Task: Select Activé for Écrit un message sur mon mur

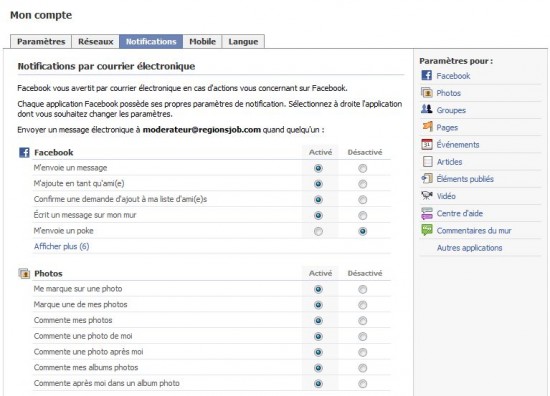Action: pyautogui.click(x=318, y=215)
